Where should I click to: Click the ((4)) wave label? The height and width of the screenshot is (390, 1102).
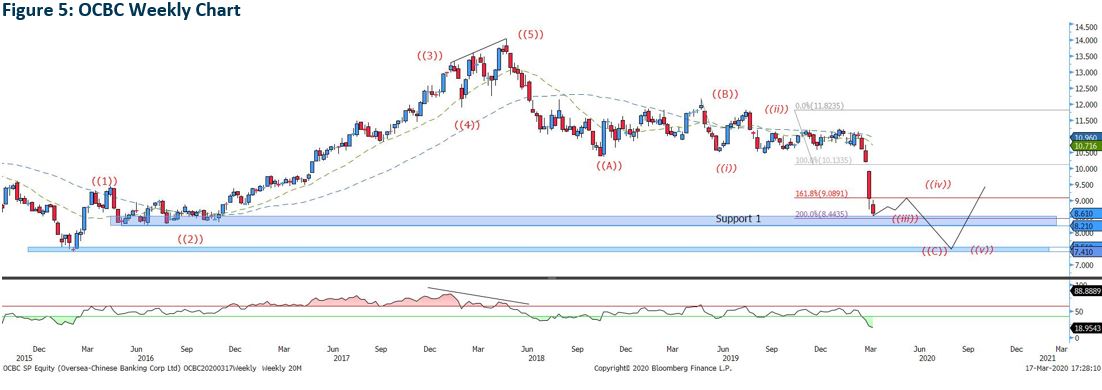point(467,125)
